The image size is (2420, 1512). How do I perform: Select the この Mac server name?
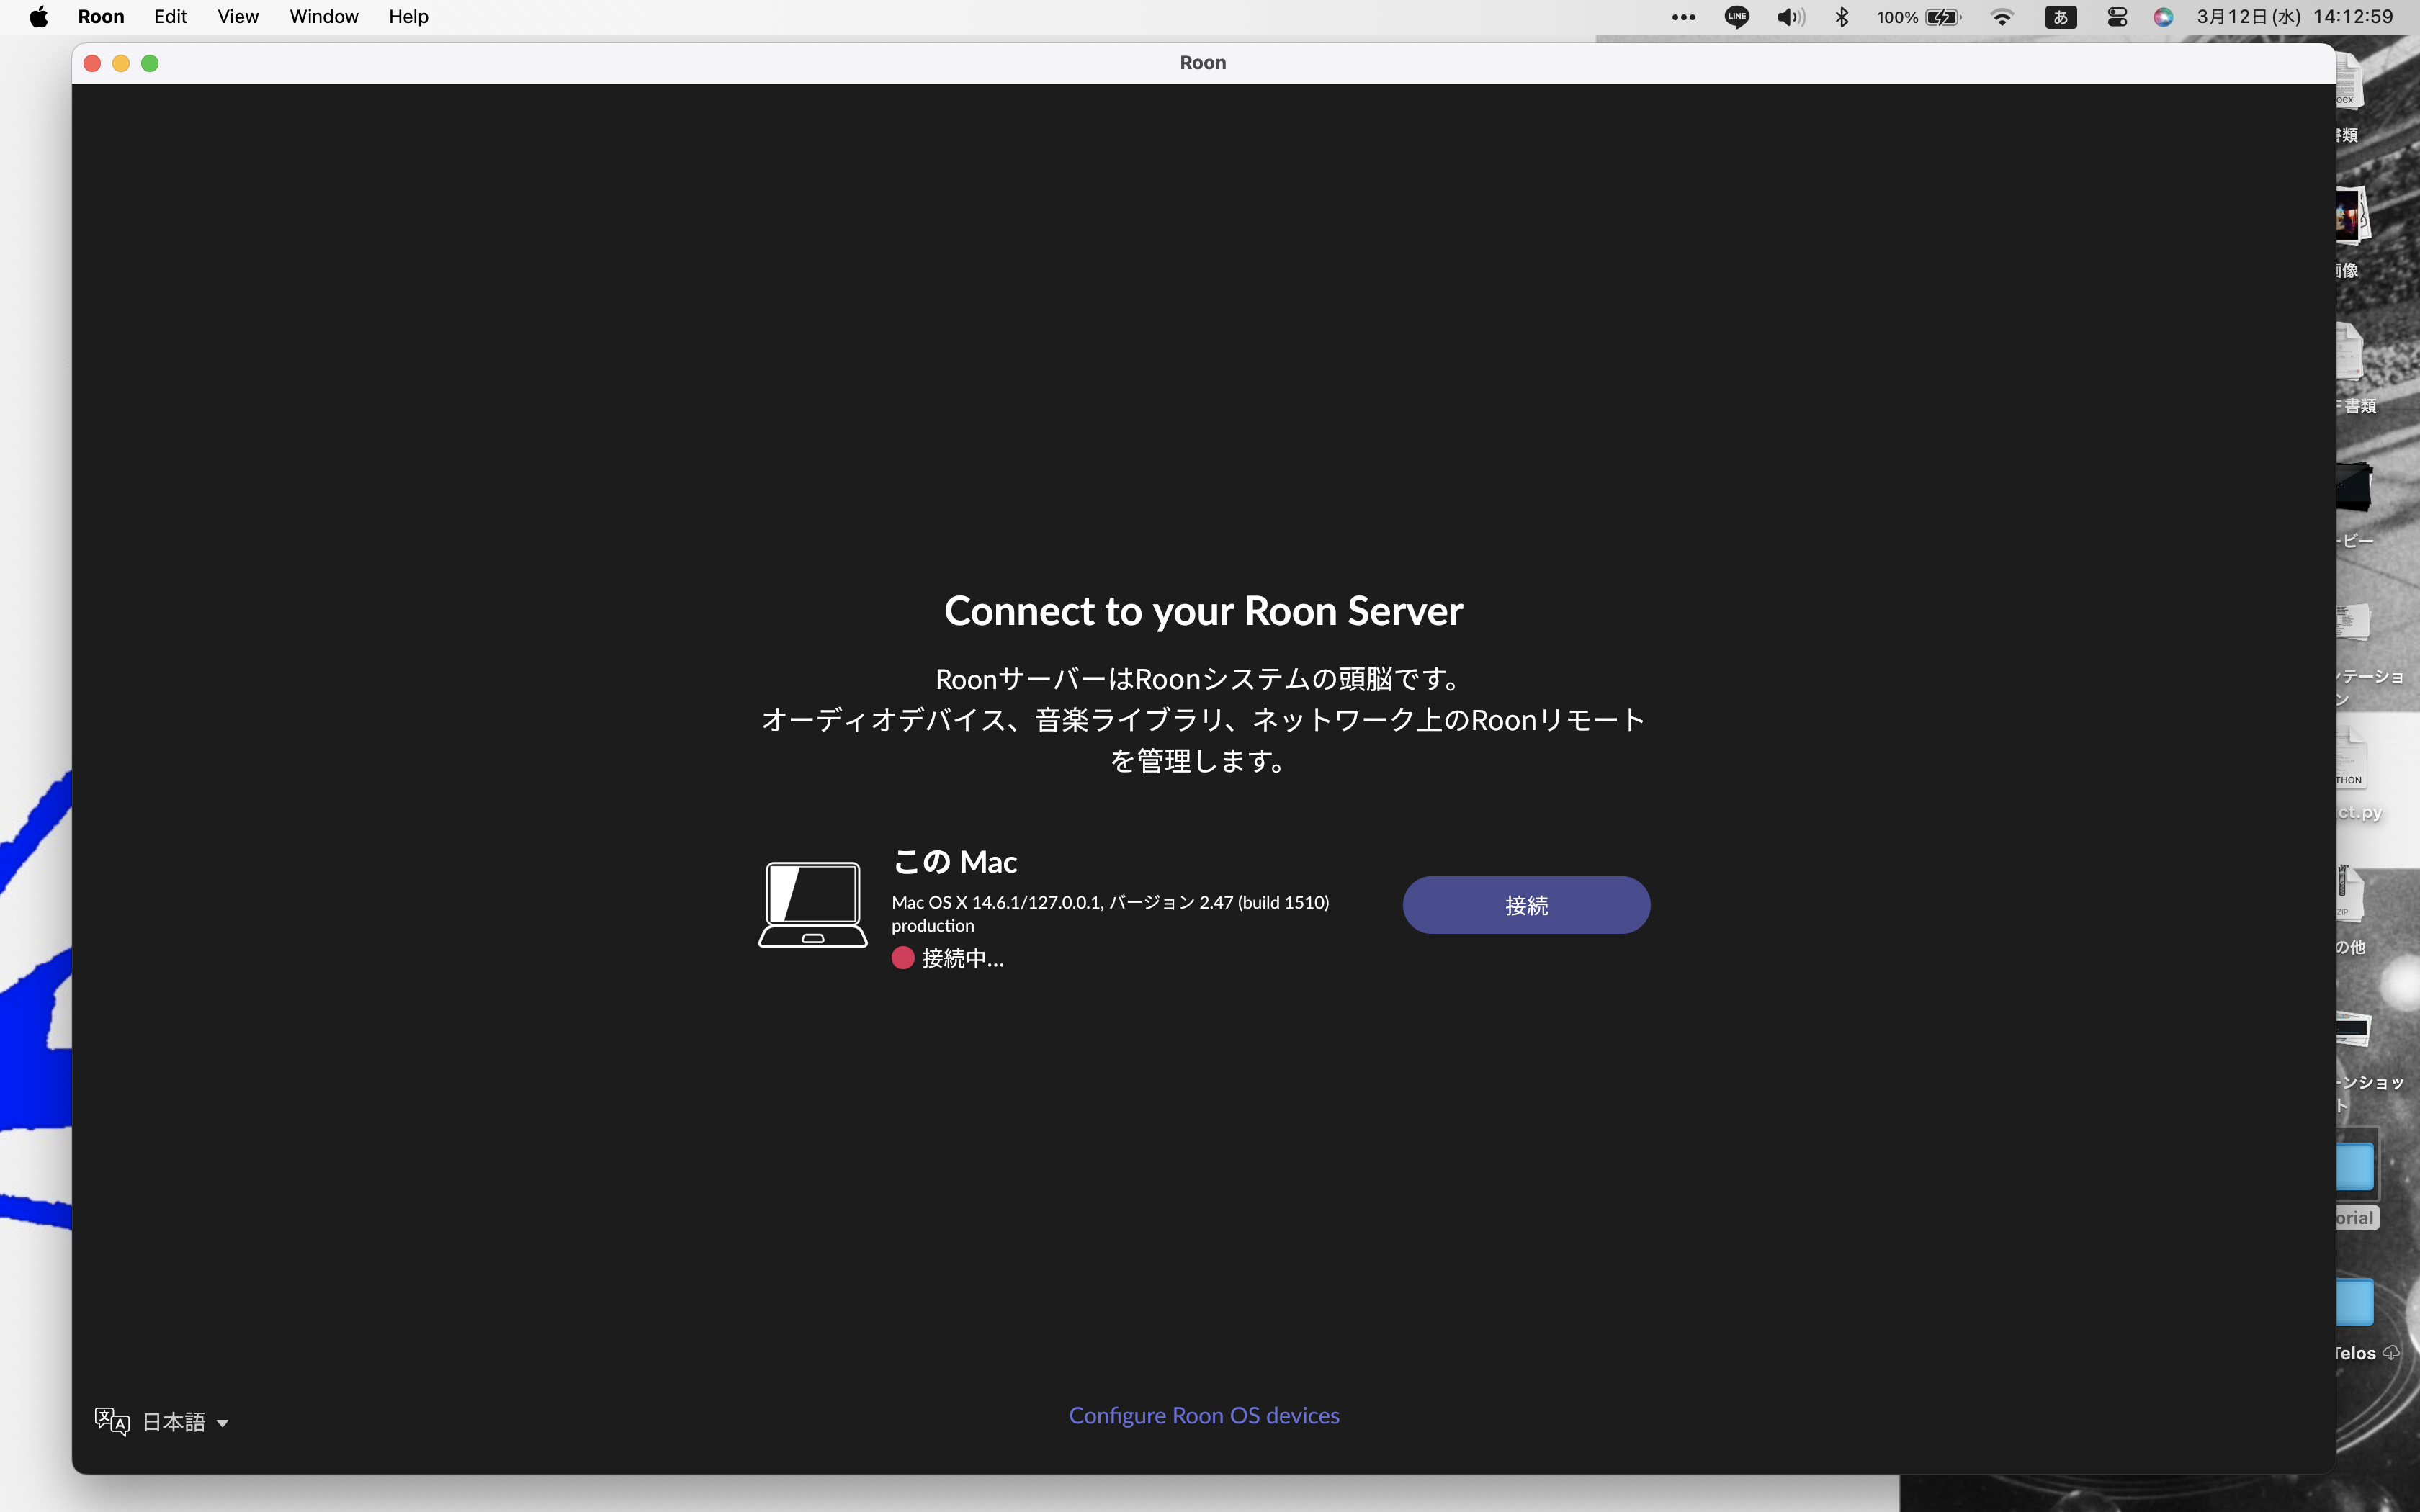point(955,862)
